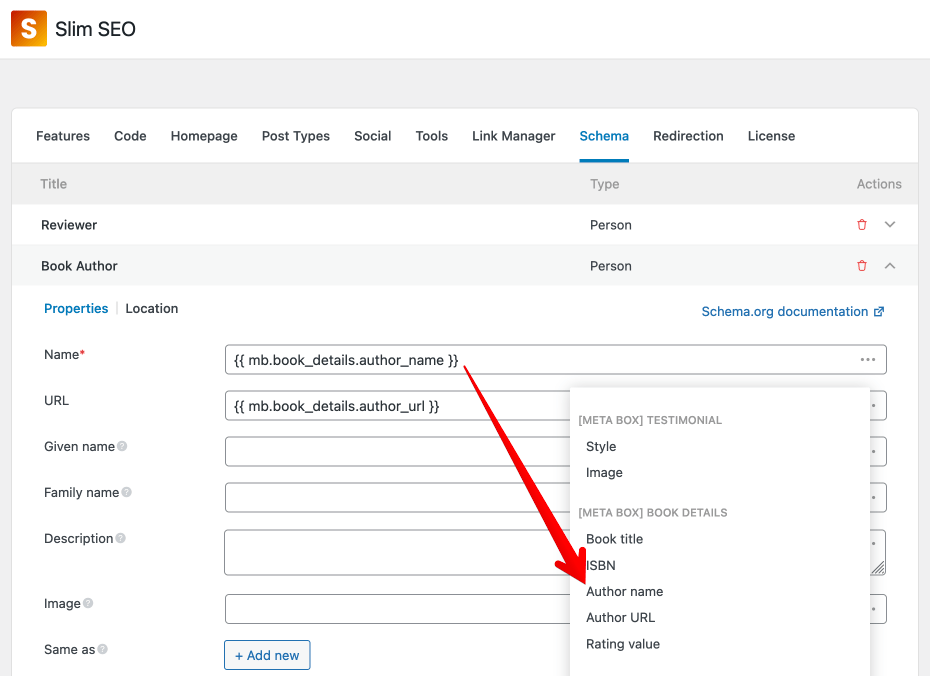Click the Person type in Reviewer row
The width and height of the screenshot is (930, 676).
click(611, 225)
